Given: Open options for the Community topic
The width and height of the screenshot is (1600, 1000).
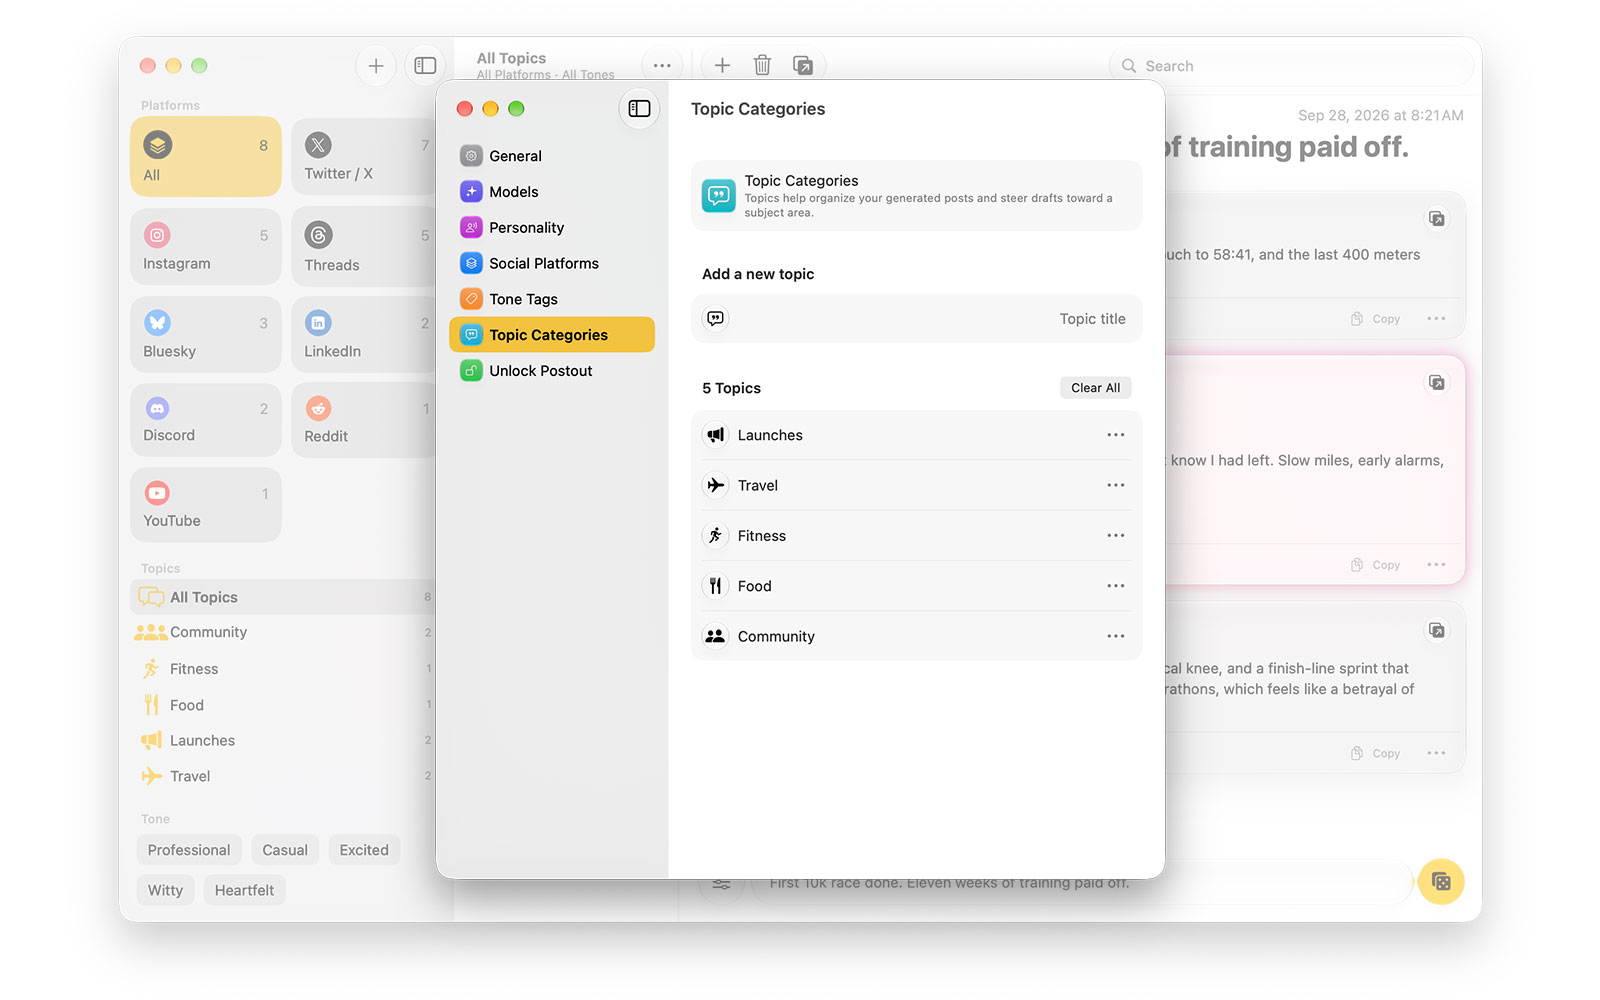Looking at the screenshot, I should pos(1116,636).
